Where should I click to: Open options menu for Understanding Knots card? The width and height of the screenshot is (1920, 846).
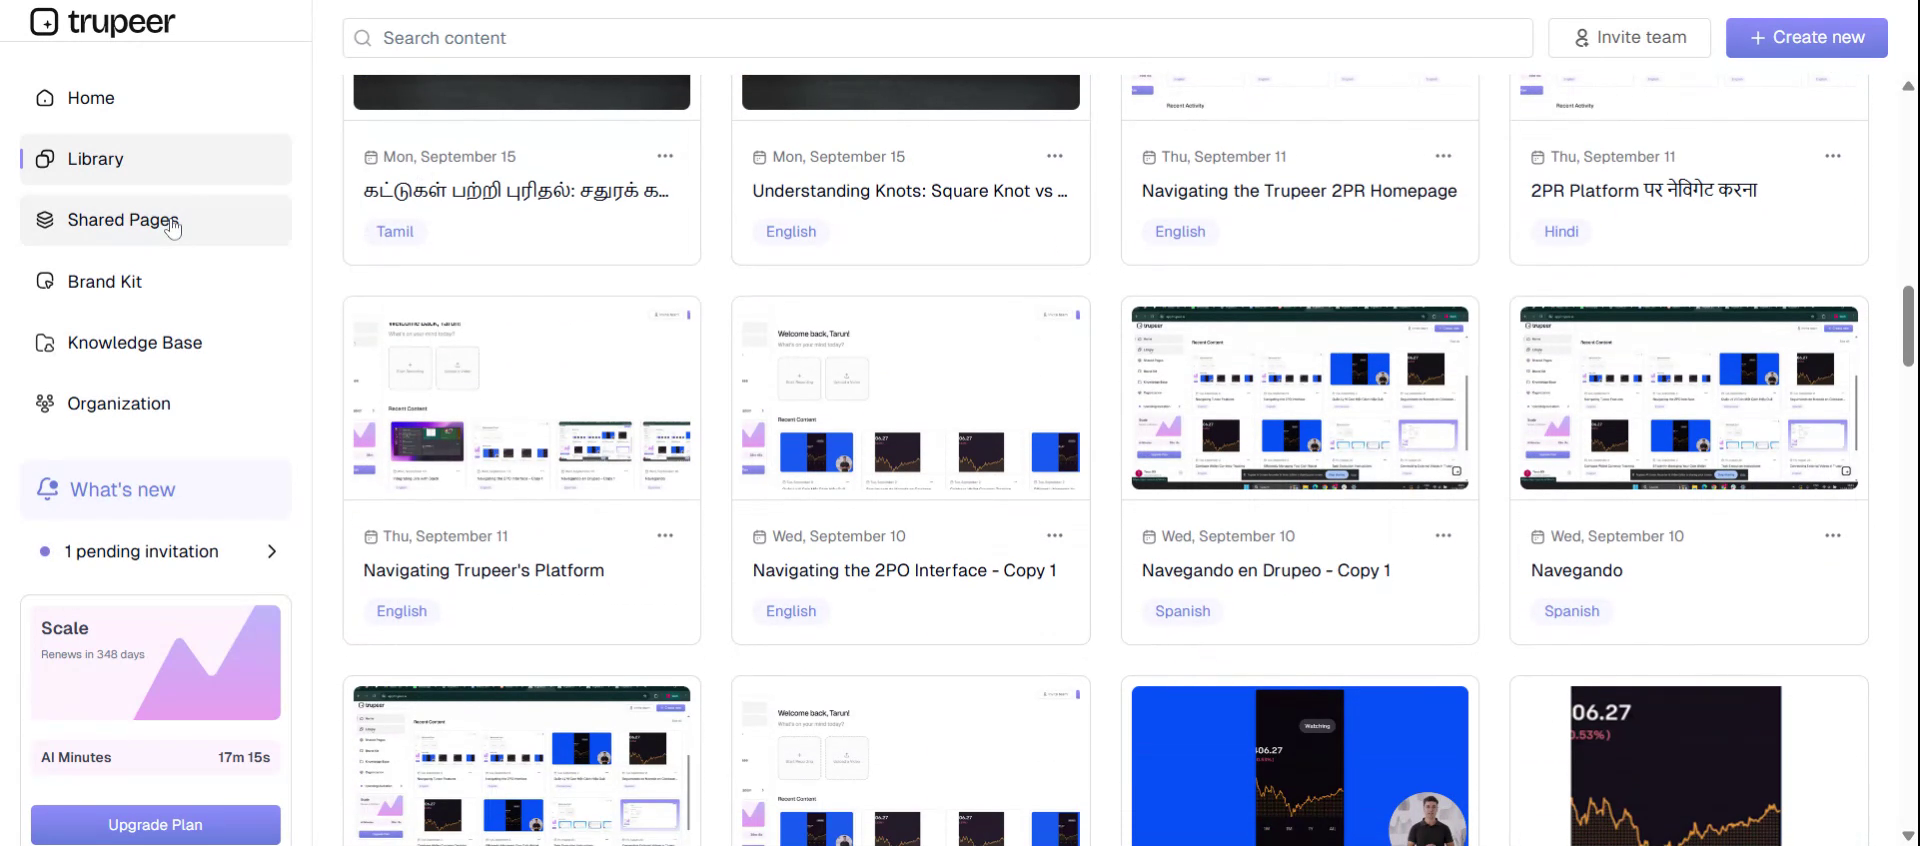(1054, 156)
